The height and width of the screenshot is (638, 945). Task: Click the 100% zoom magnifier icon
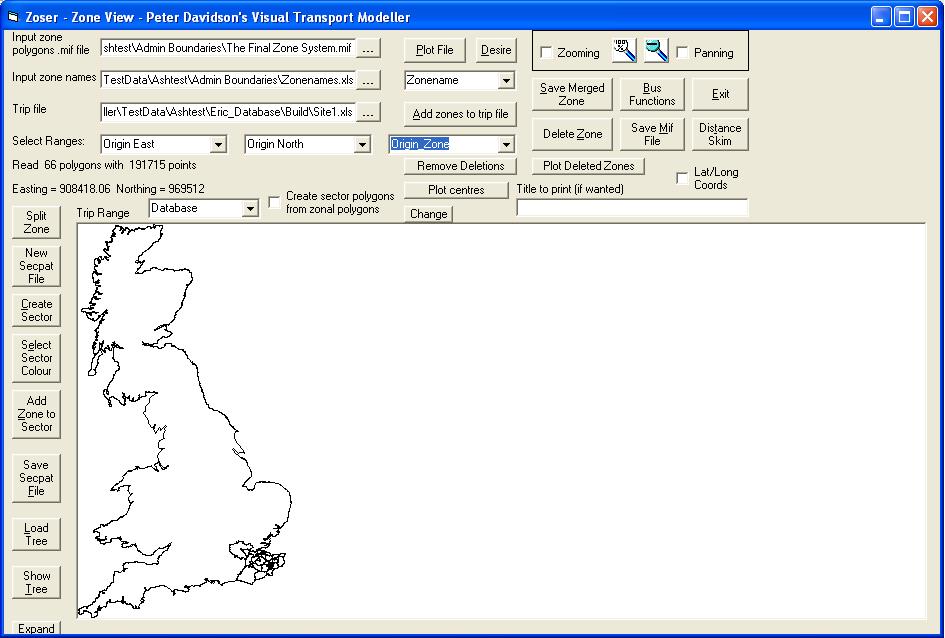point(624,51)
